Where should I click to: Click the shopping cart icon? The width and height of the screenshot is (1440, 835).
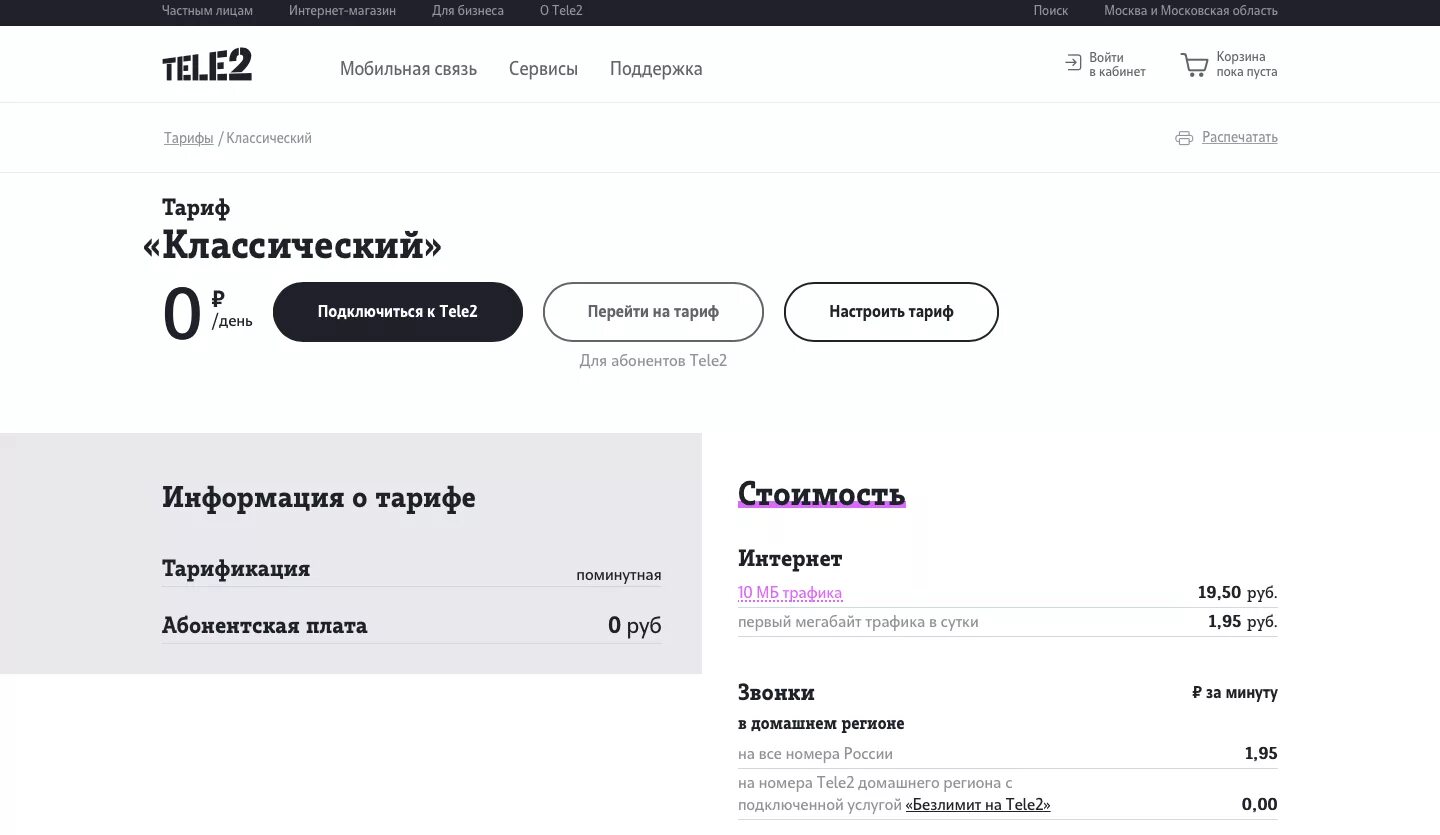point(1194,65)
